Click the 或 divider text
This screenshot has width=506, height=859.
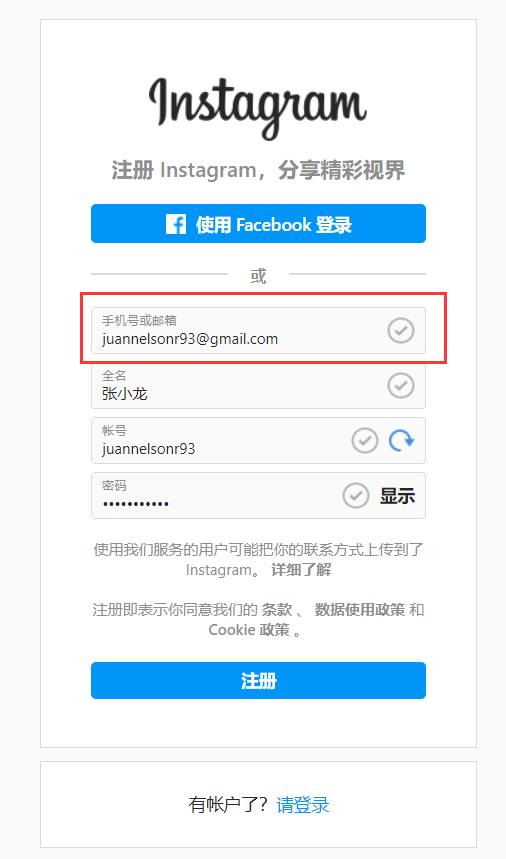[x=258, y=276]
